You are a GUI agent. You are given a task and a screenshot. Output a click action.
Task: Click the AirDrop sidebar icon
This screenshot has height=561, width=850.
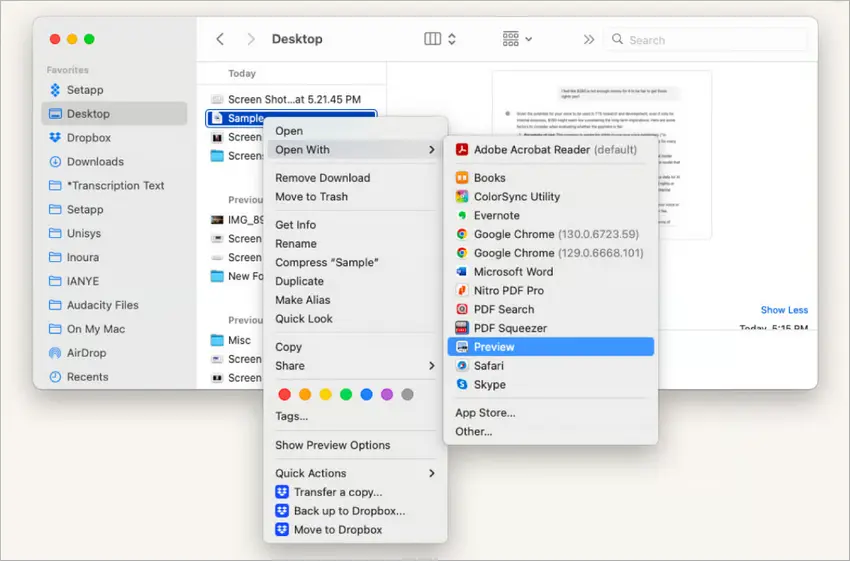tap(55, 353)
